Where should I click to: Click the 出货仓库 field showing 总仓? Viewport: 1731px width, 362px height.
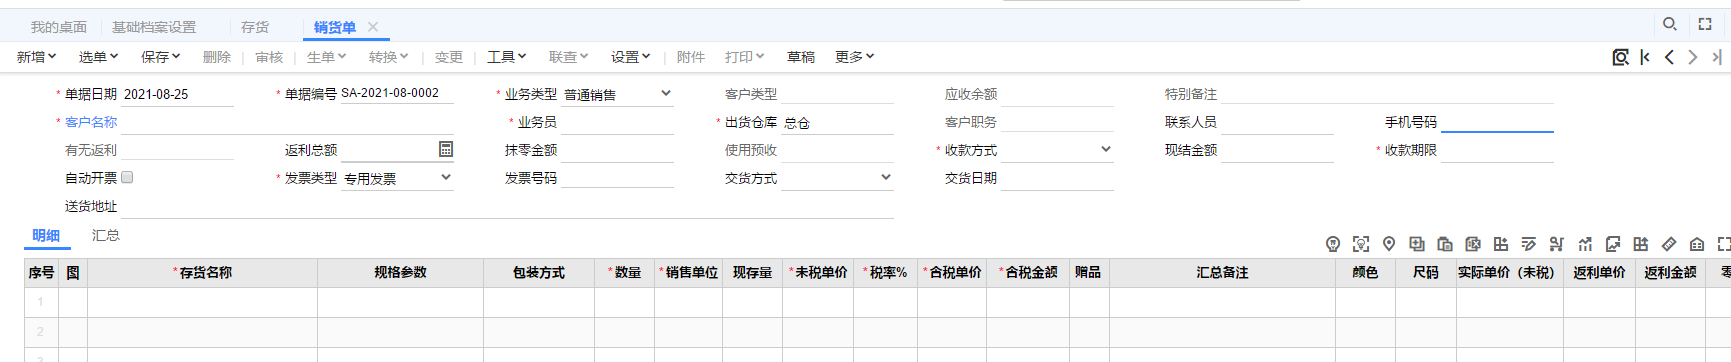[837, 122]
